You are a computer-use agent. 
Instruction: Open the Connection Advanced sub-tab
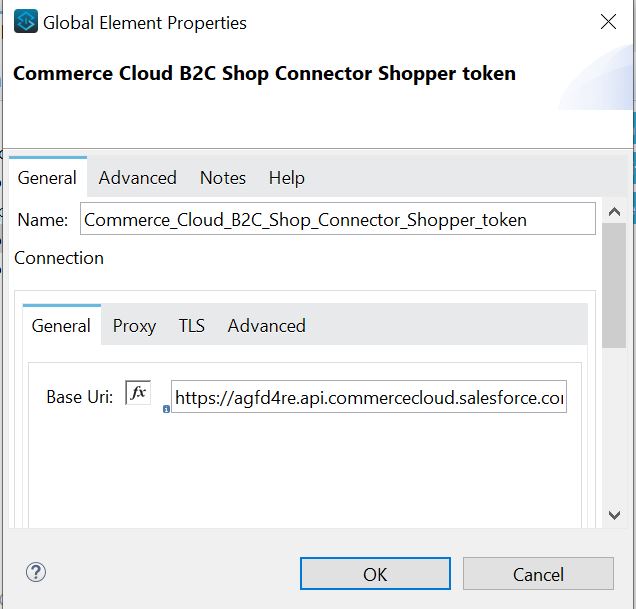266,326
